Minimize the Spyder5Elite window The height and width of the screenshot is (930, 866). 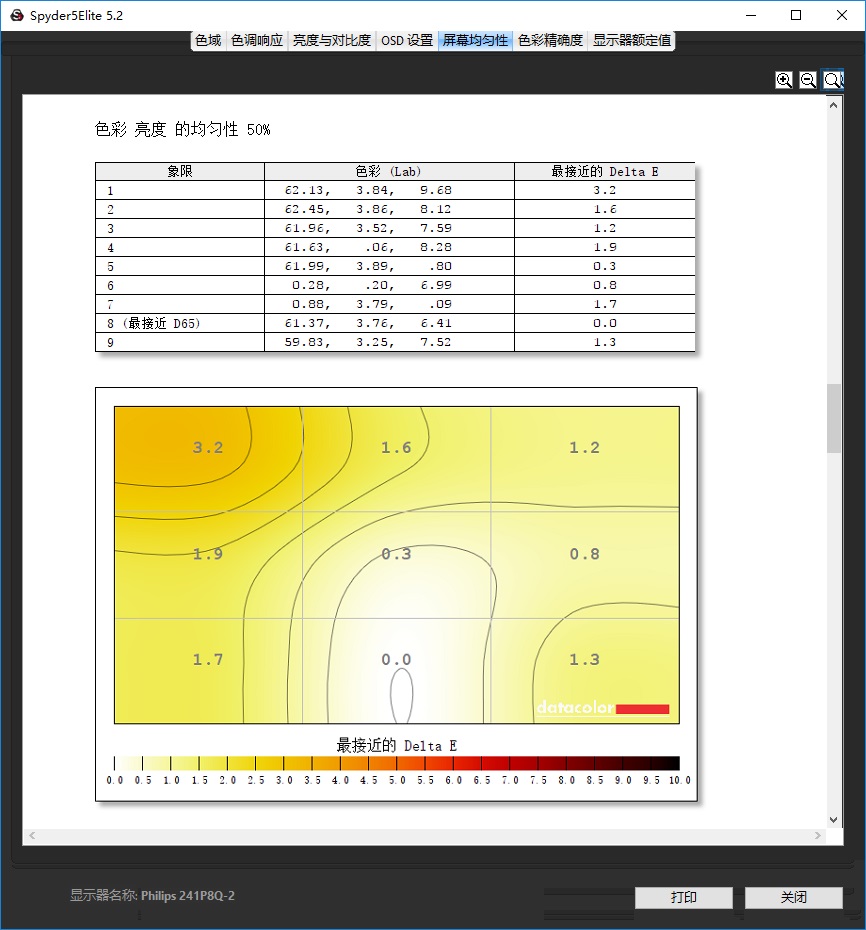[751, 15]
